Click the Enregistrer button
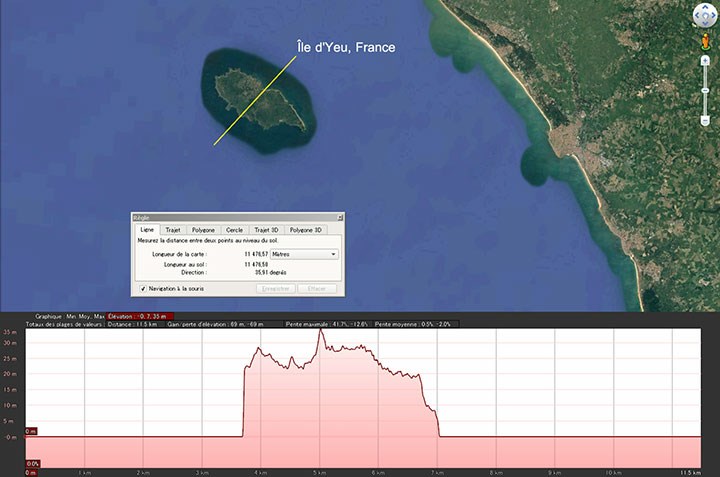 point(276,289)
